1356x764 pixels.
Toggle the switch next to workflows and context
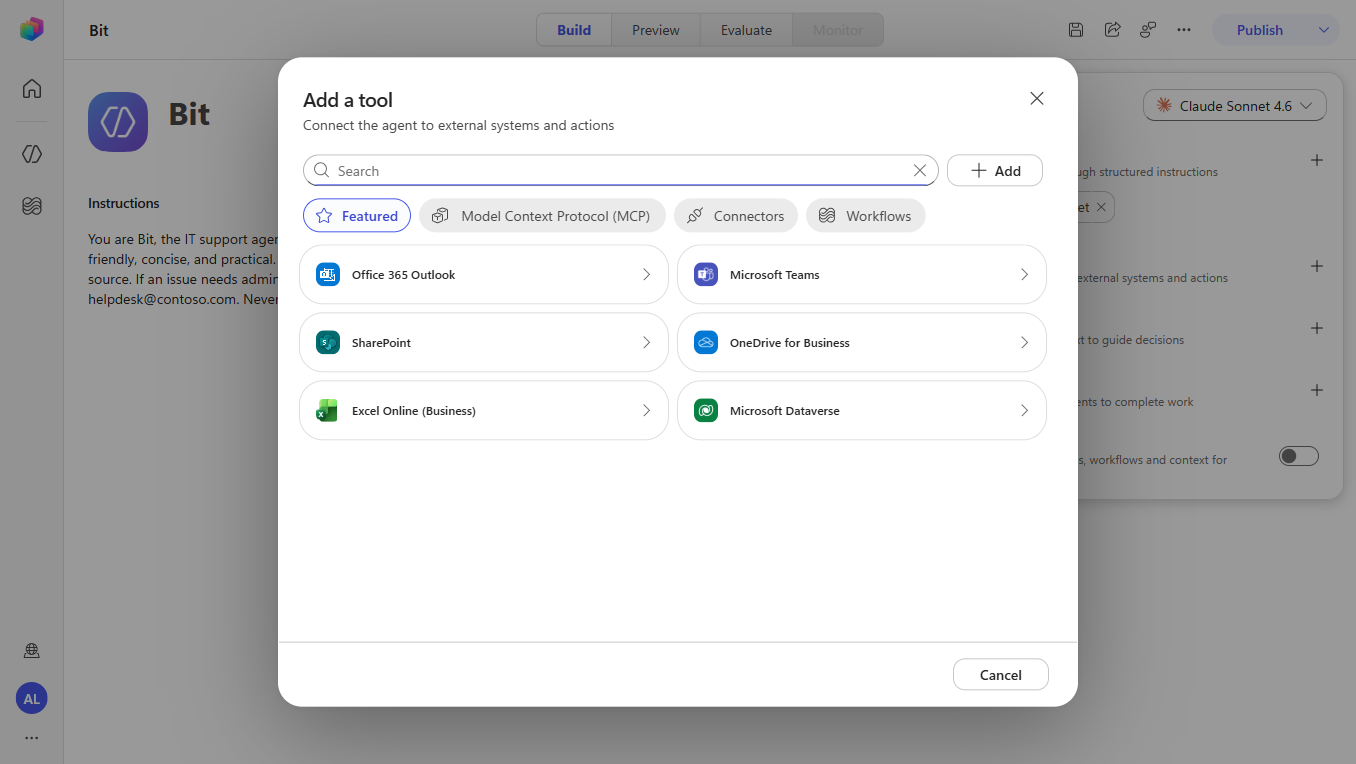click(x=1299, y=456)
